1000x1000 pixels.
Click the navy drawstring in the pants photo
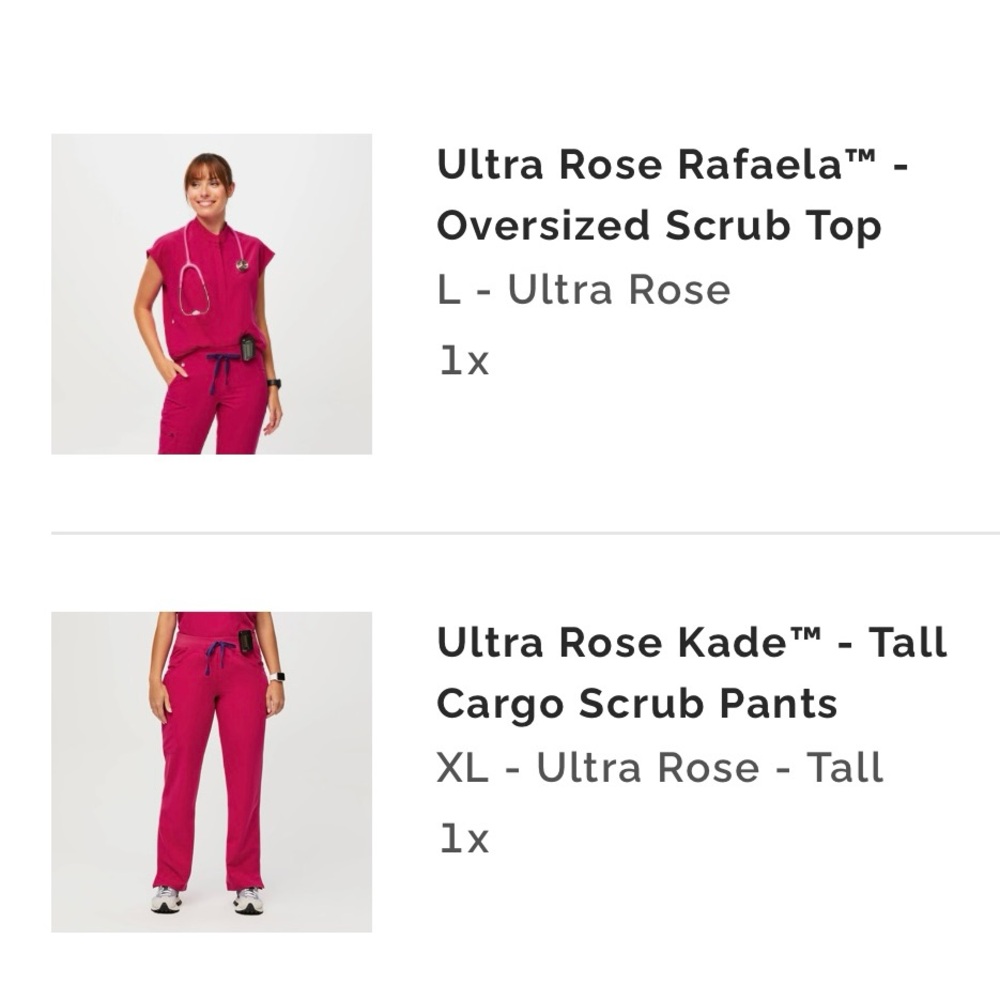pyautogui.click(x=214, y=655)
